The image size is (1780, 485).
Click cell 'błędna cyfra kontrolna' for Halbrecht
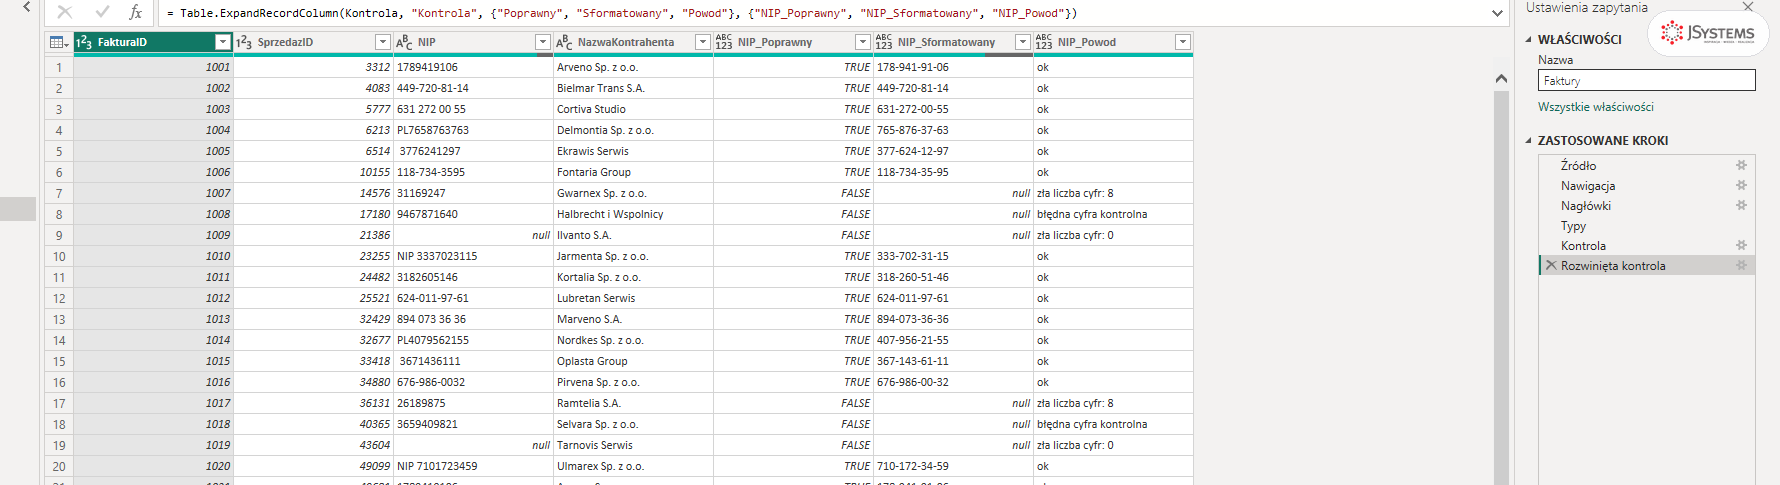1113,214
